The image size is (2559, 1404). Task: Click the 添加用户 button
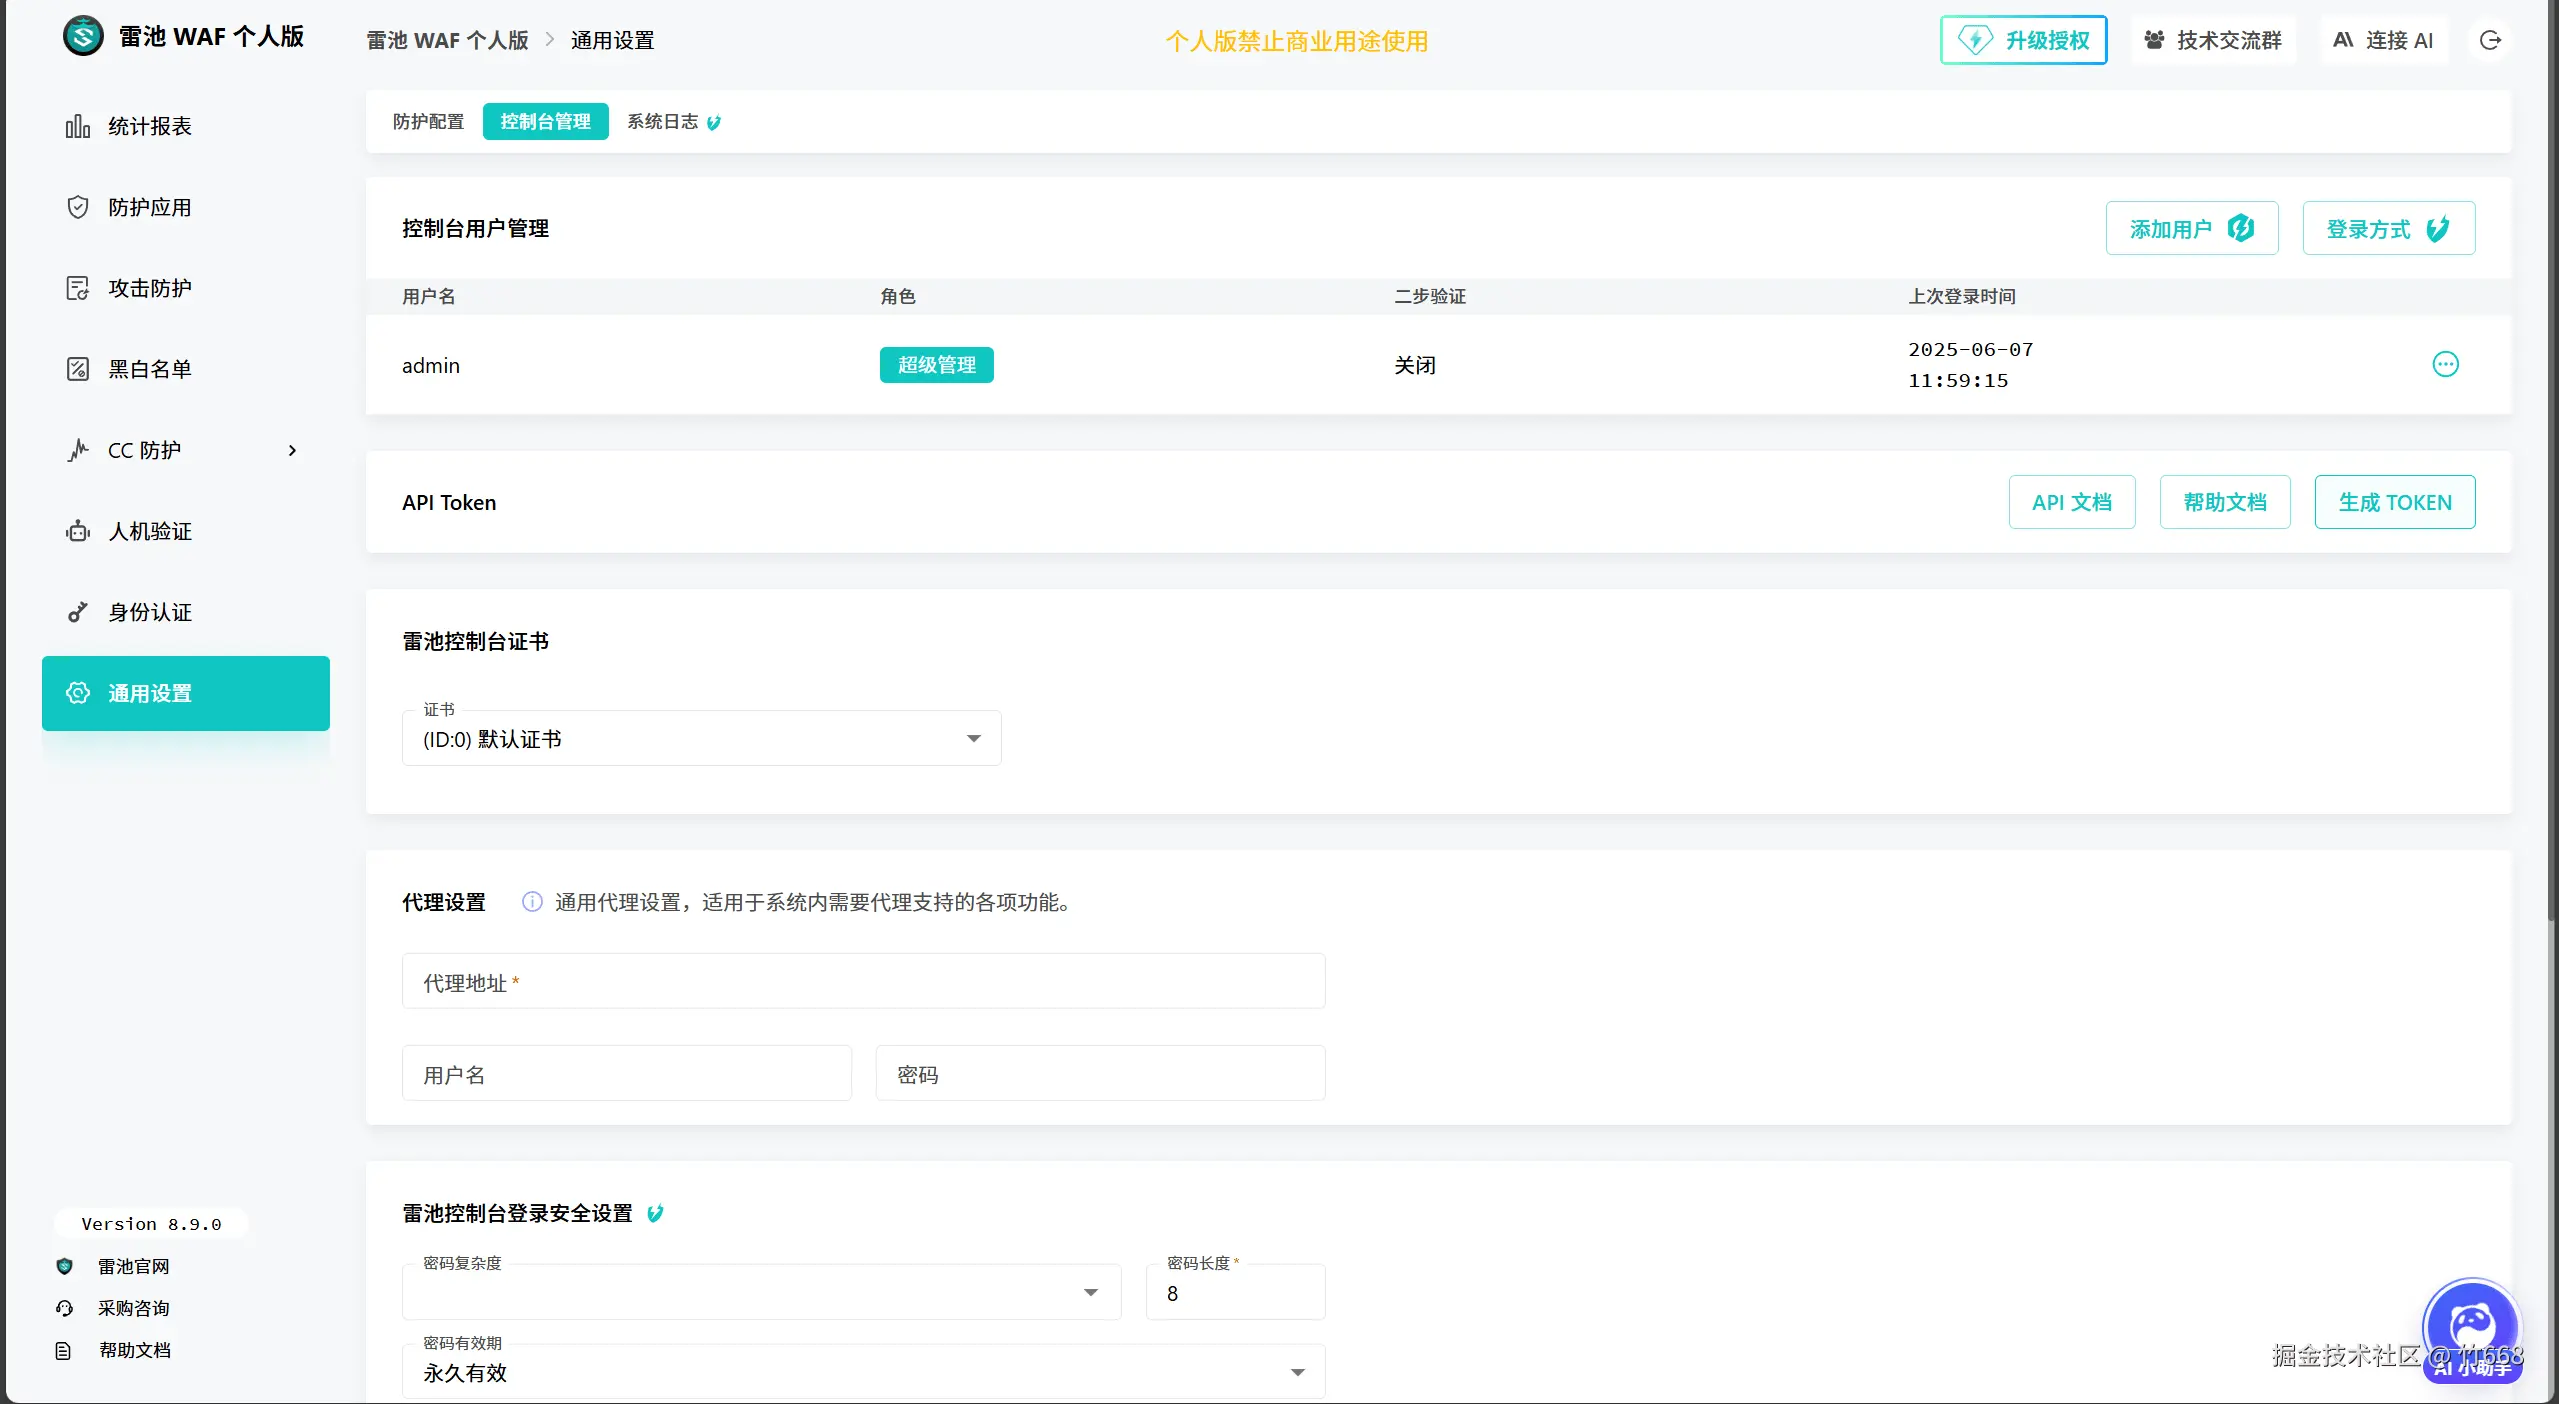click(x=2191, y=229)
